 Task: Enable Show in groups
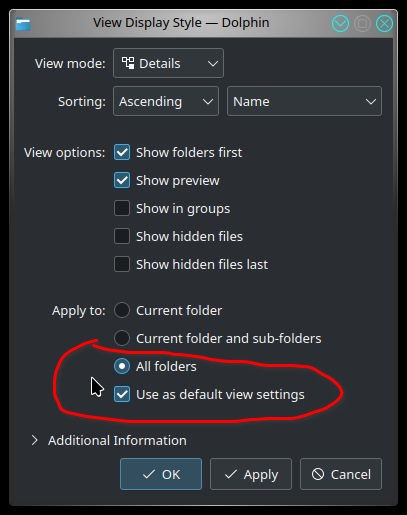[x=122, y=208]
